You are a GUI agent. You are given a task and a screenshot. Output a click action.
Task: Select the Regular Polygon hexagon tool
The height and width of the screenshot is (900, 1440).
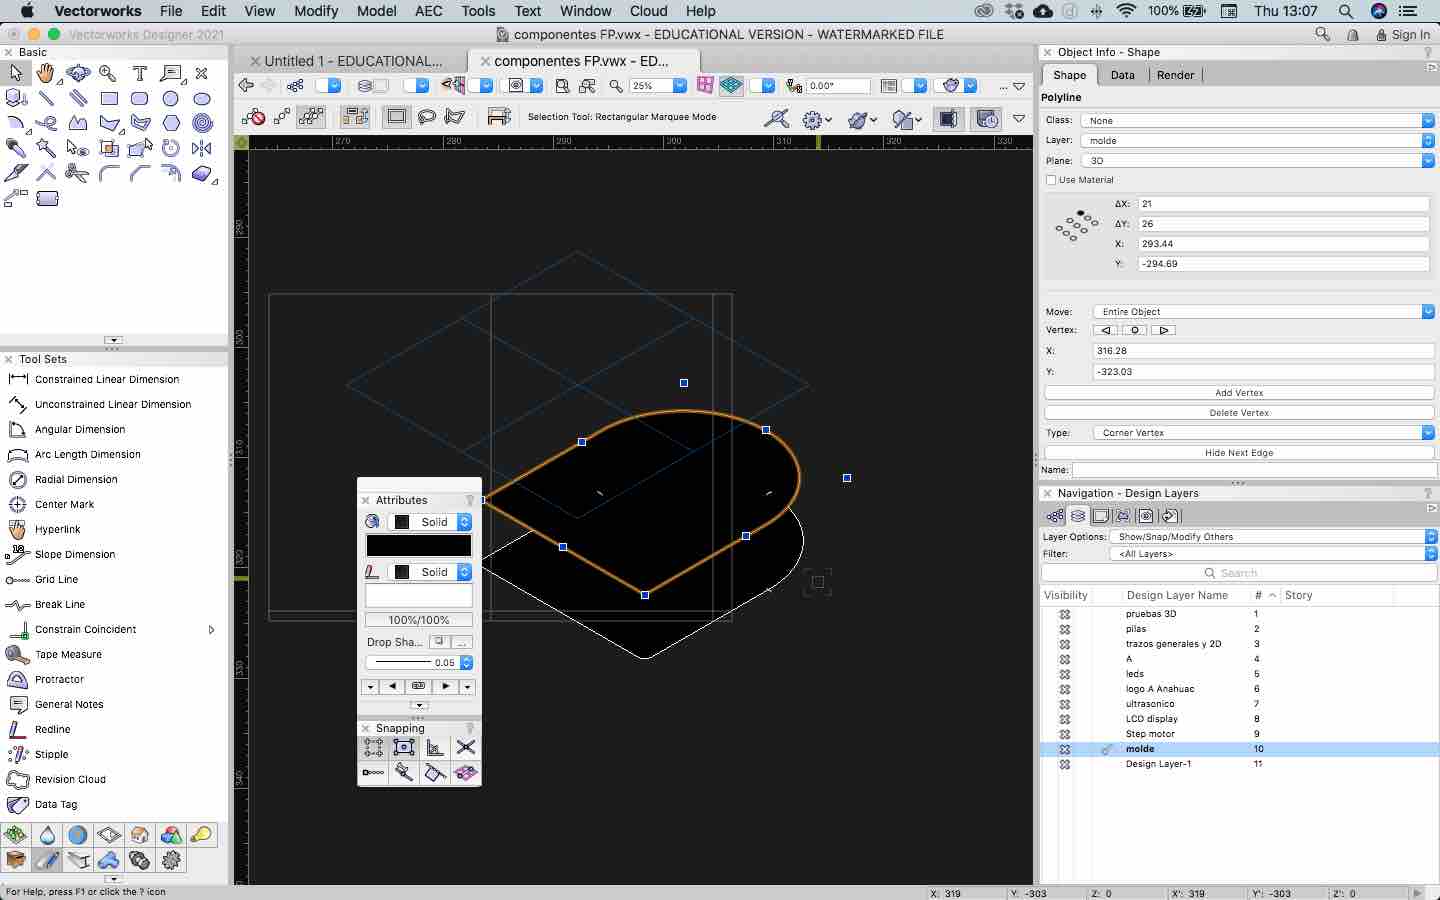171,123
